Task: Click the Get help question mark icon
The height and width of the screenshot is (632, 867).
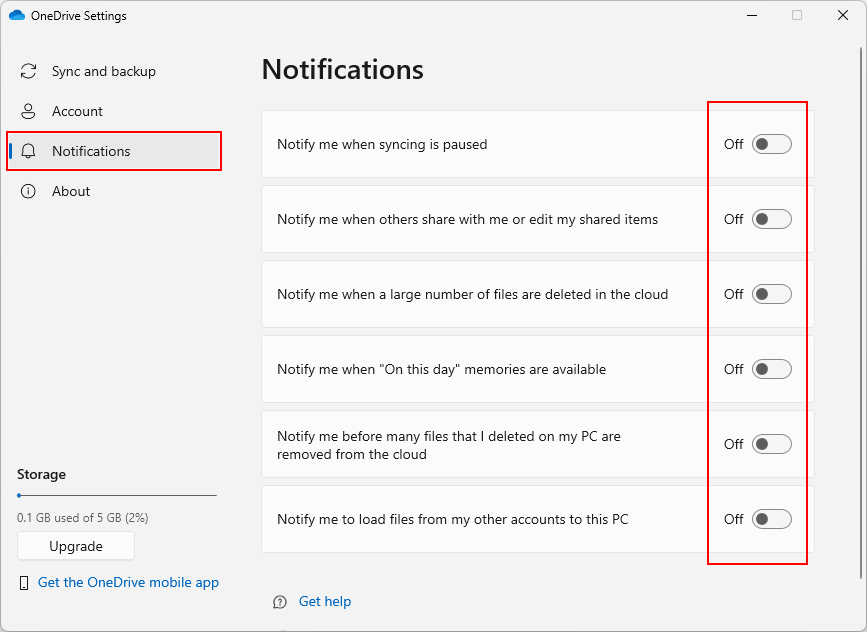Action: click(280, 602)
